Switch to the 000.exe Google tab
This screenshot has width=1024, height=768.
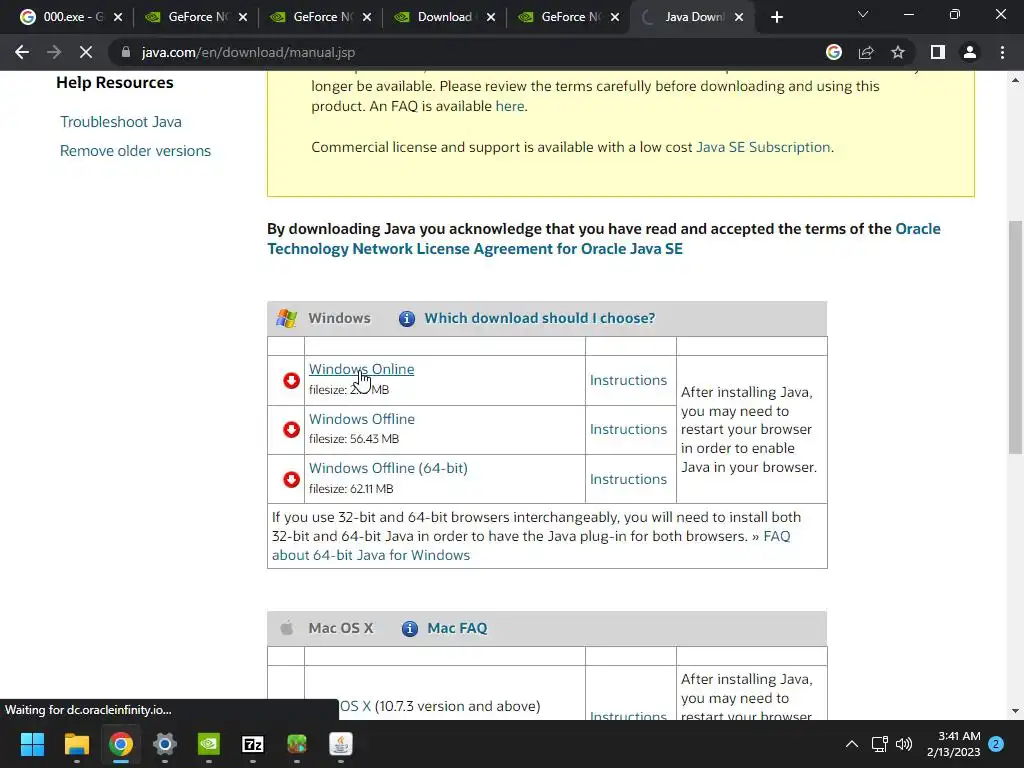point(62,17)
